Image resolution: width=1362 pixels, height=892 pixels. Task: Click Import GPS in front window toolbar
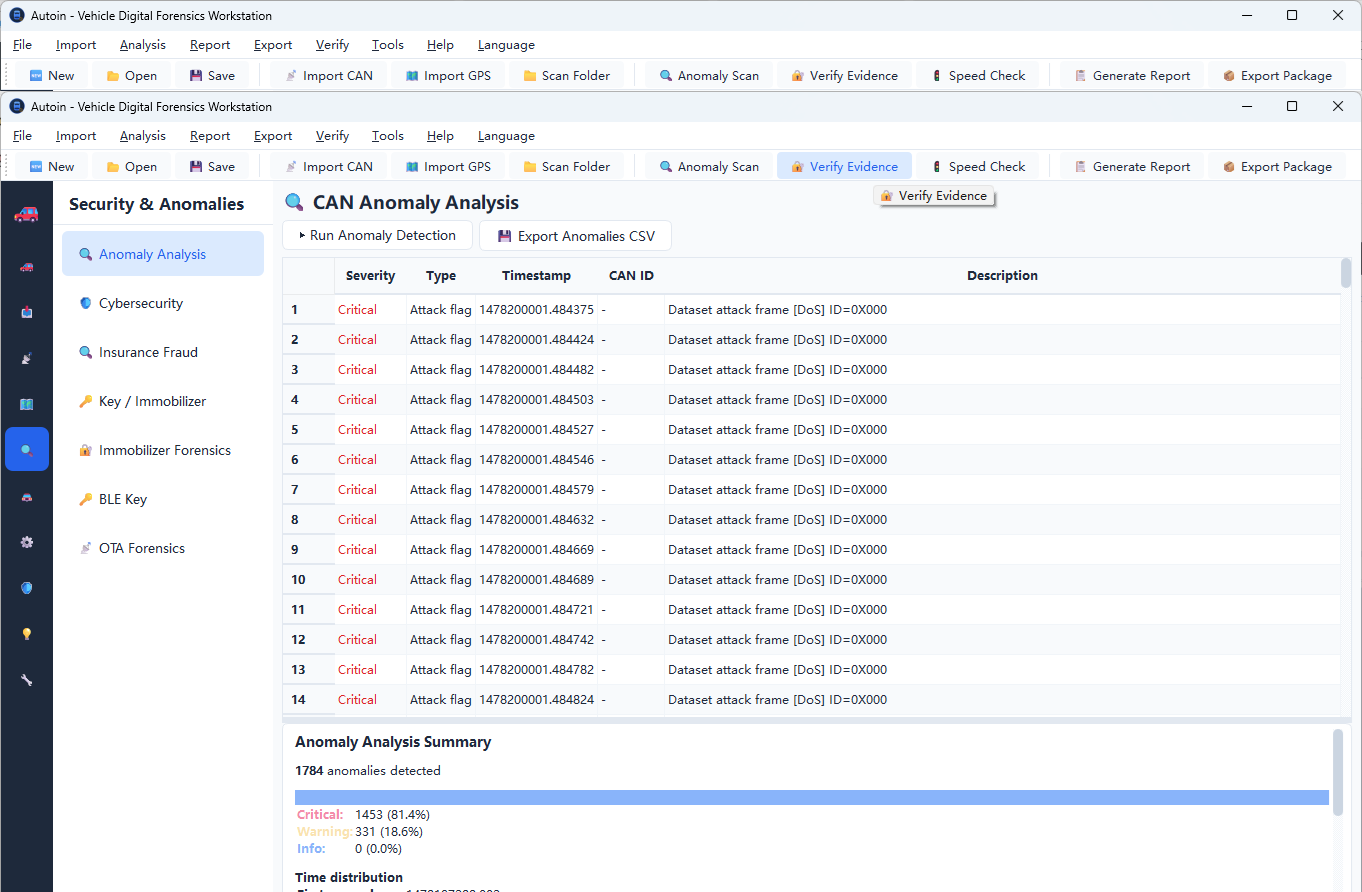[x=448, y=166]
